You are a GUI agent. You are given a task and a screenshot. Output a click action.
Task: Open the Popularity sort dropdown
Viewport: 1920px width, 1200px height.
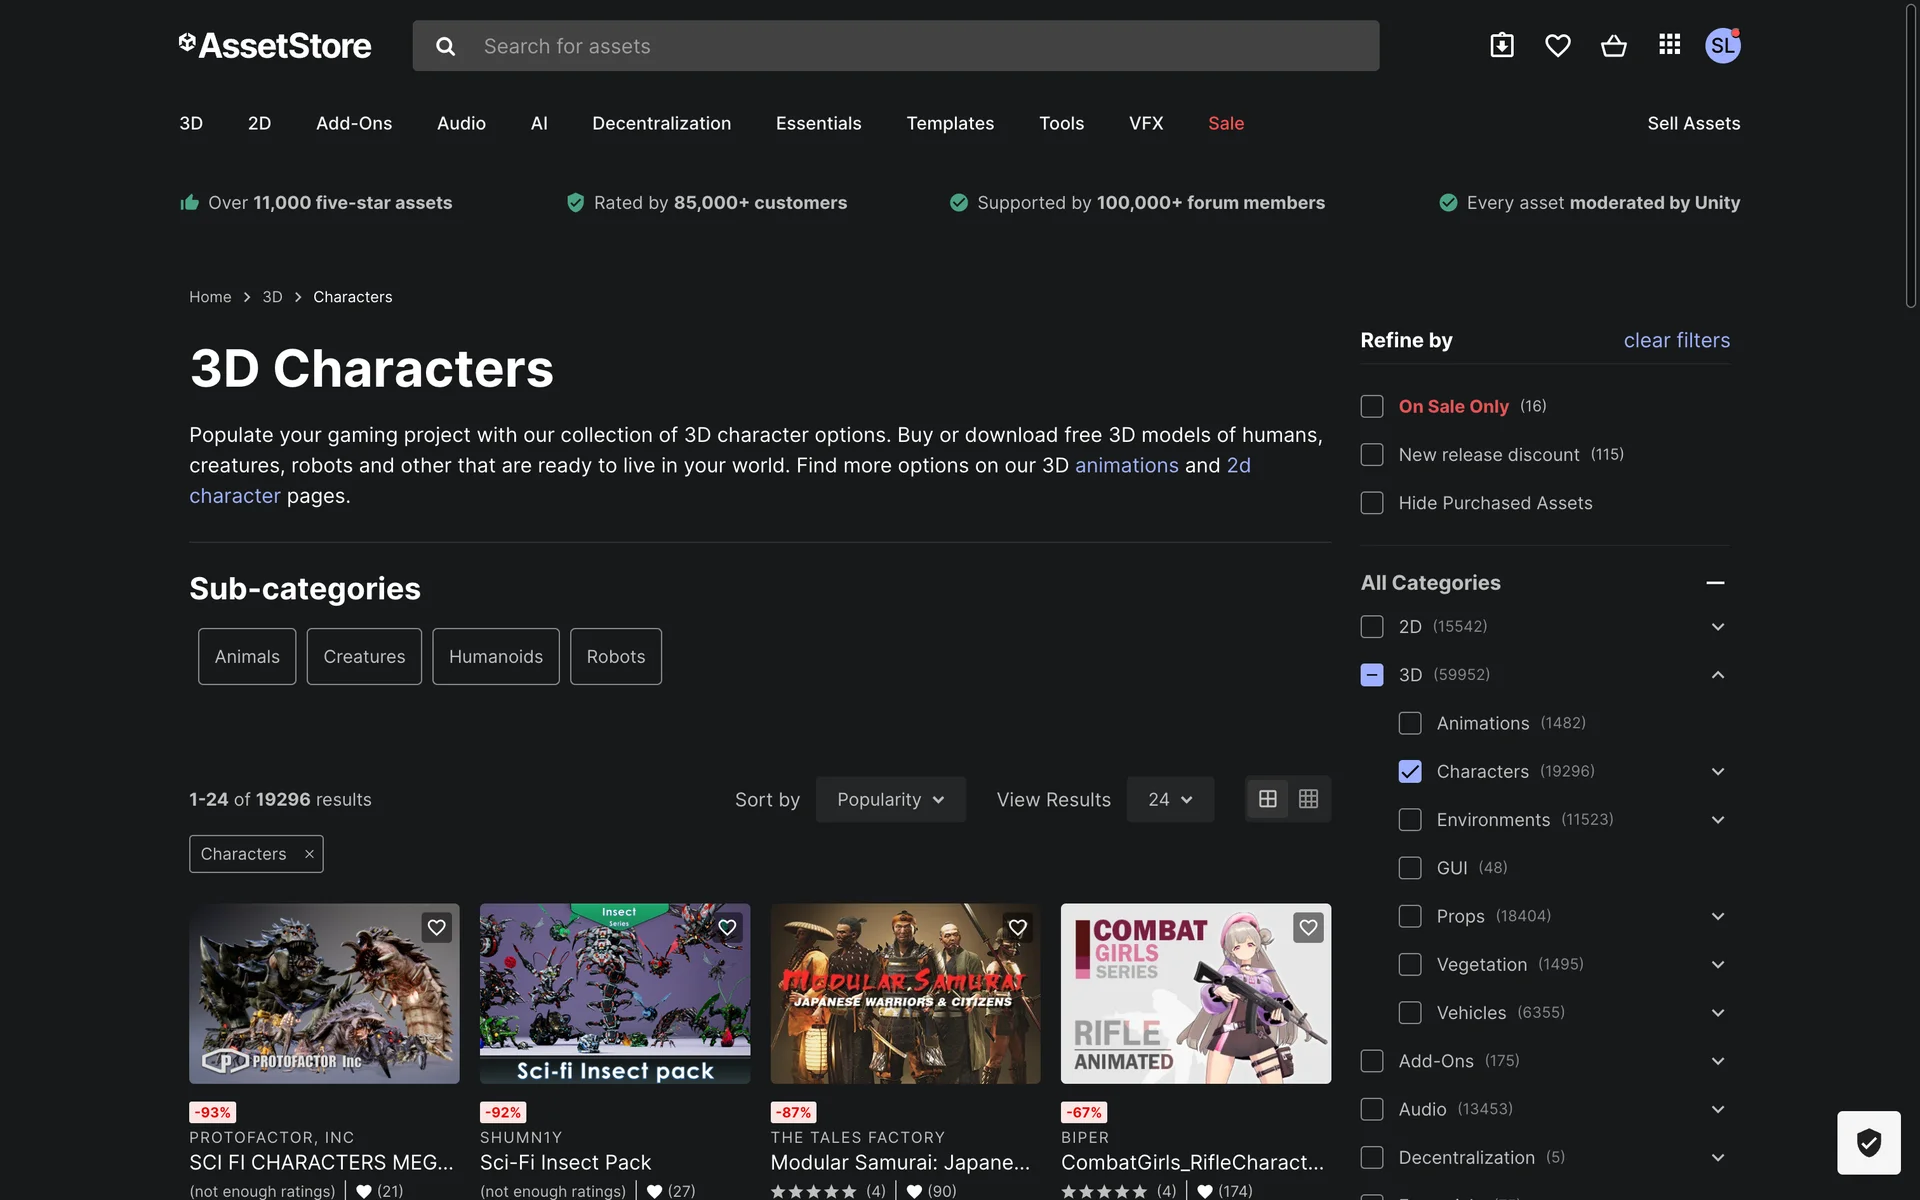890,799
